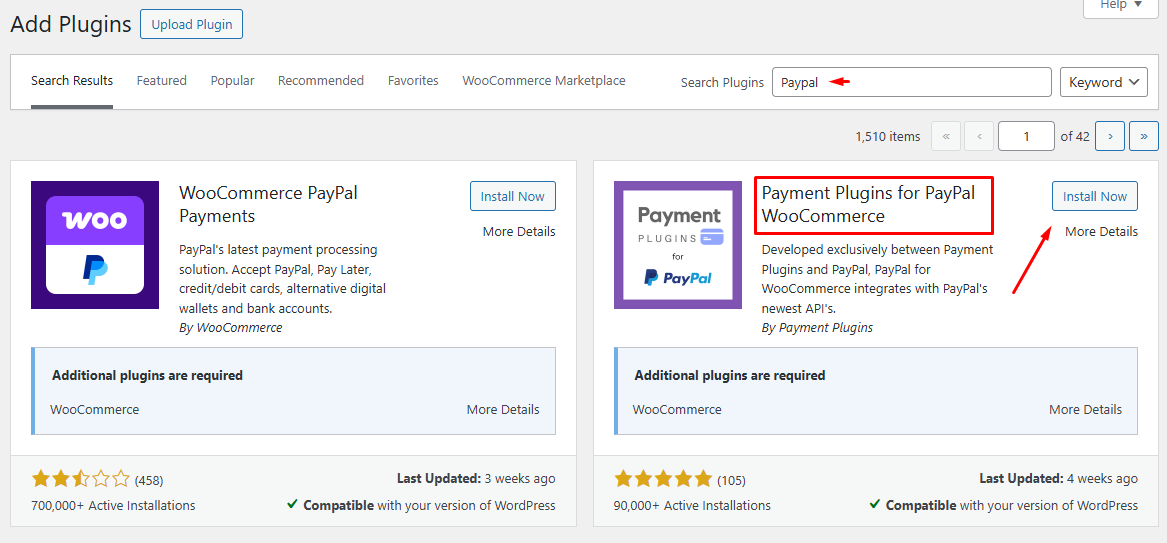The height and width of the screenshot is (543, 1167).
Task: Click the 700,000+ Active Installations text
Action: click(x=113, y=505)
